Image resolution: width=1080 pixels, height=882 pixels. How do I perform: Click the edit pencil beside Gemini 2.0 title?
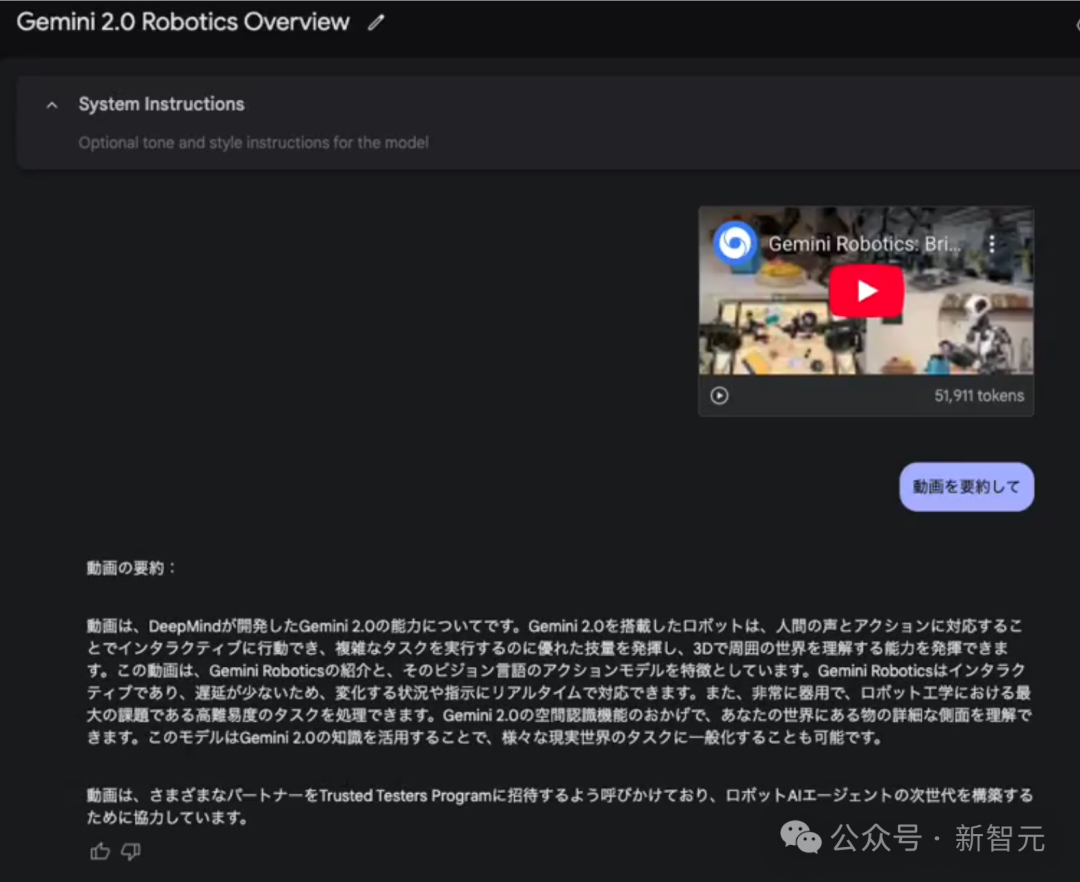(x=375, y=21)
